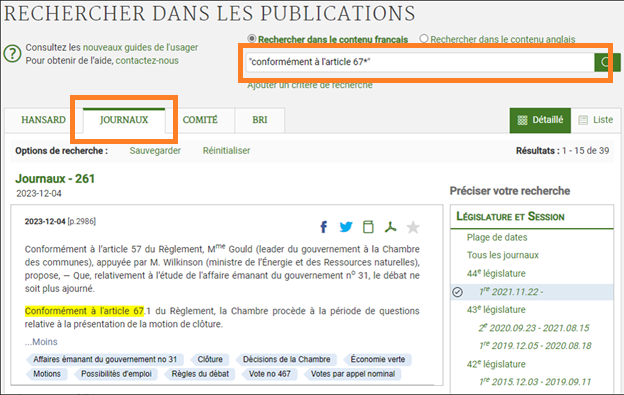
Task: Select search in French content radio
Action: coord(252,39)
